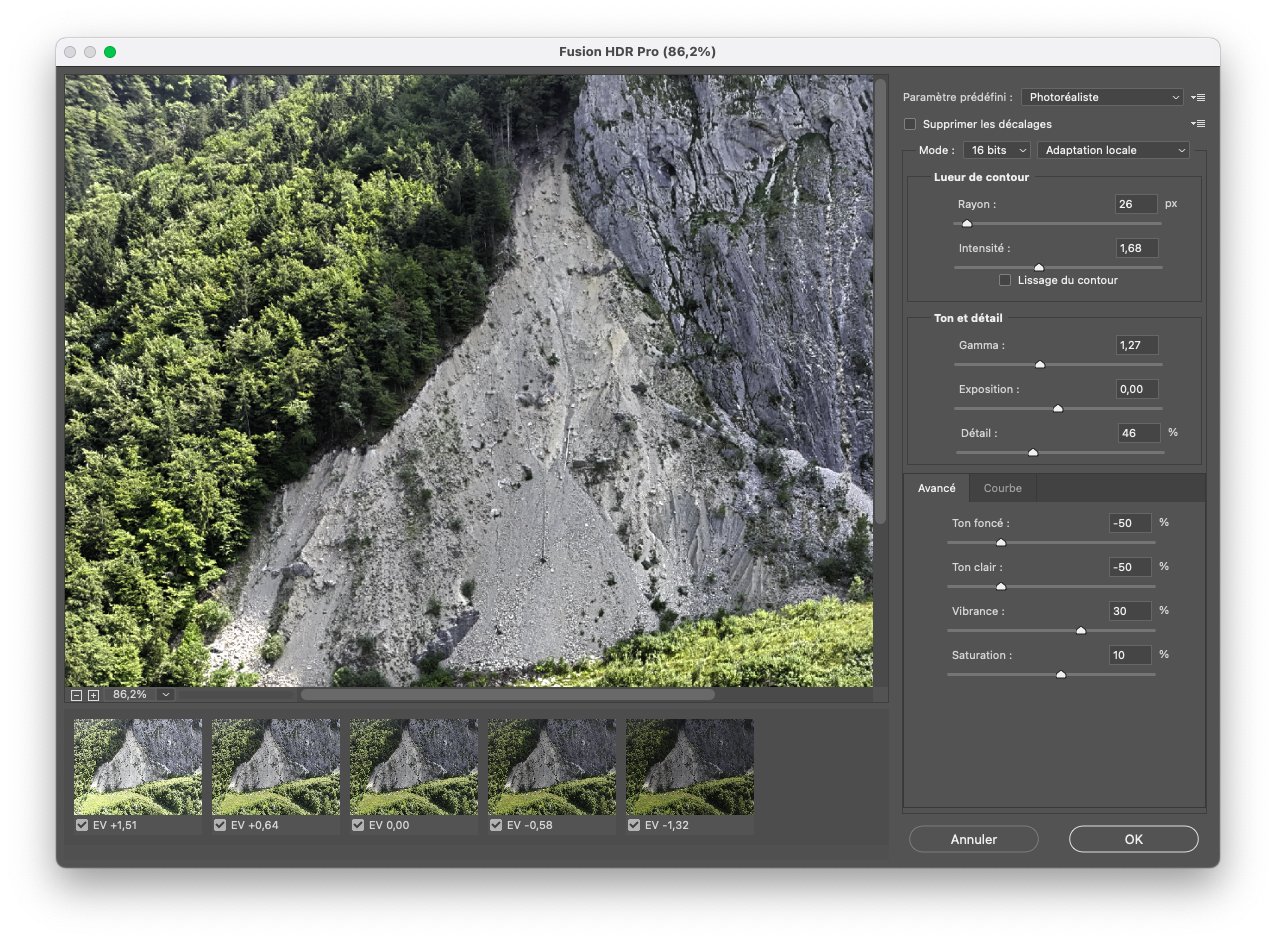Open Paramètre prédéfini Photoréaliste dropdown
Image resolution: width=1276 pixels, height=942 pixels.
[1102, 97]
